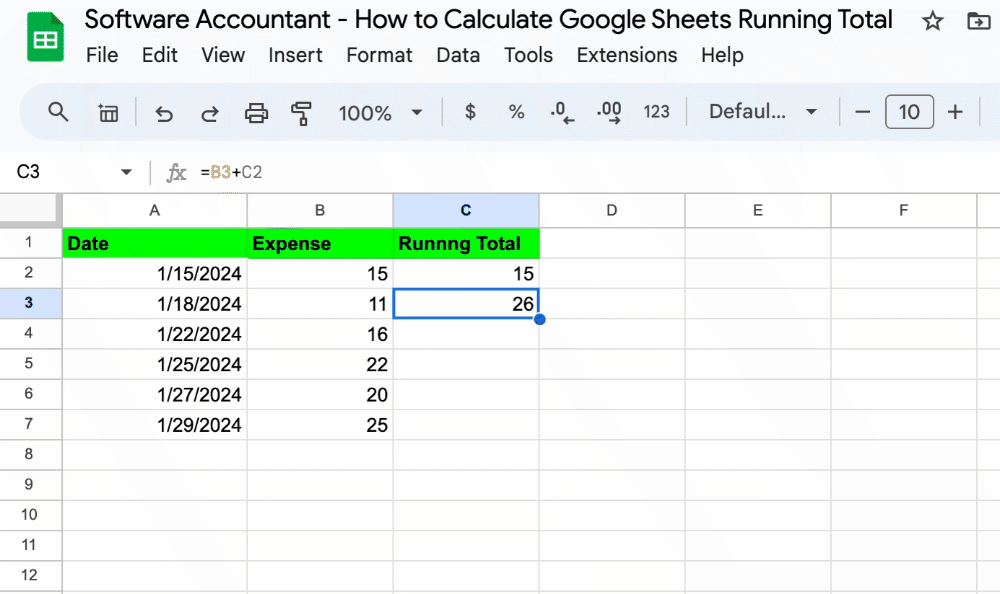Select expense cell containing 11
This screenshot has width=1000, height=594.
tap(320, 304)
